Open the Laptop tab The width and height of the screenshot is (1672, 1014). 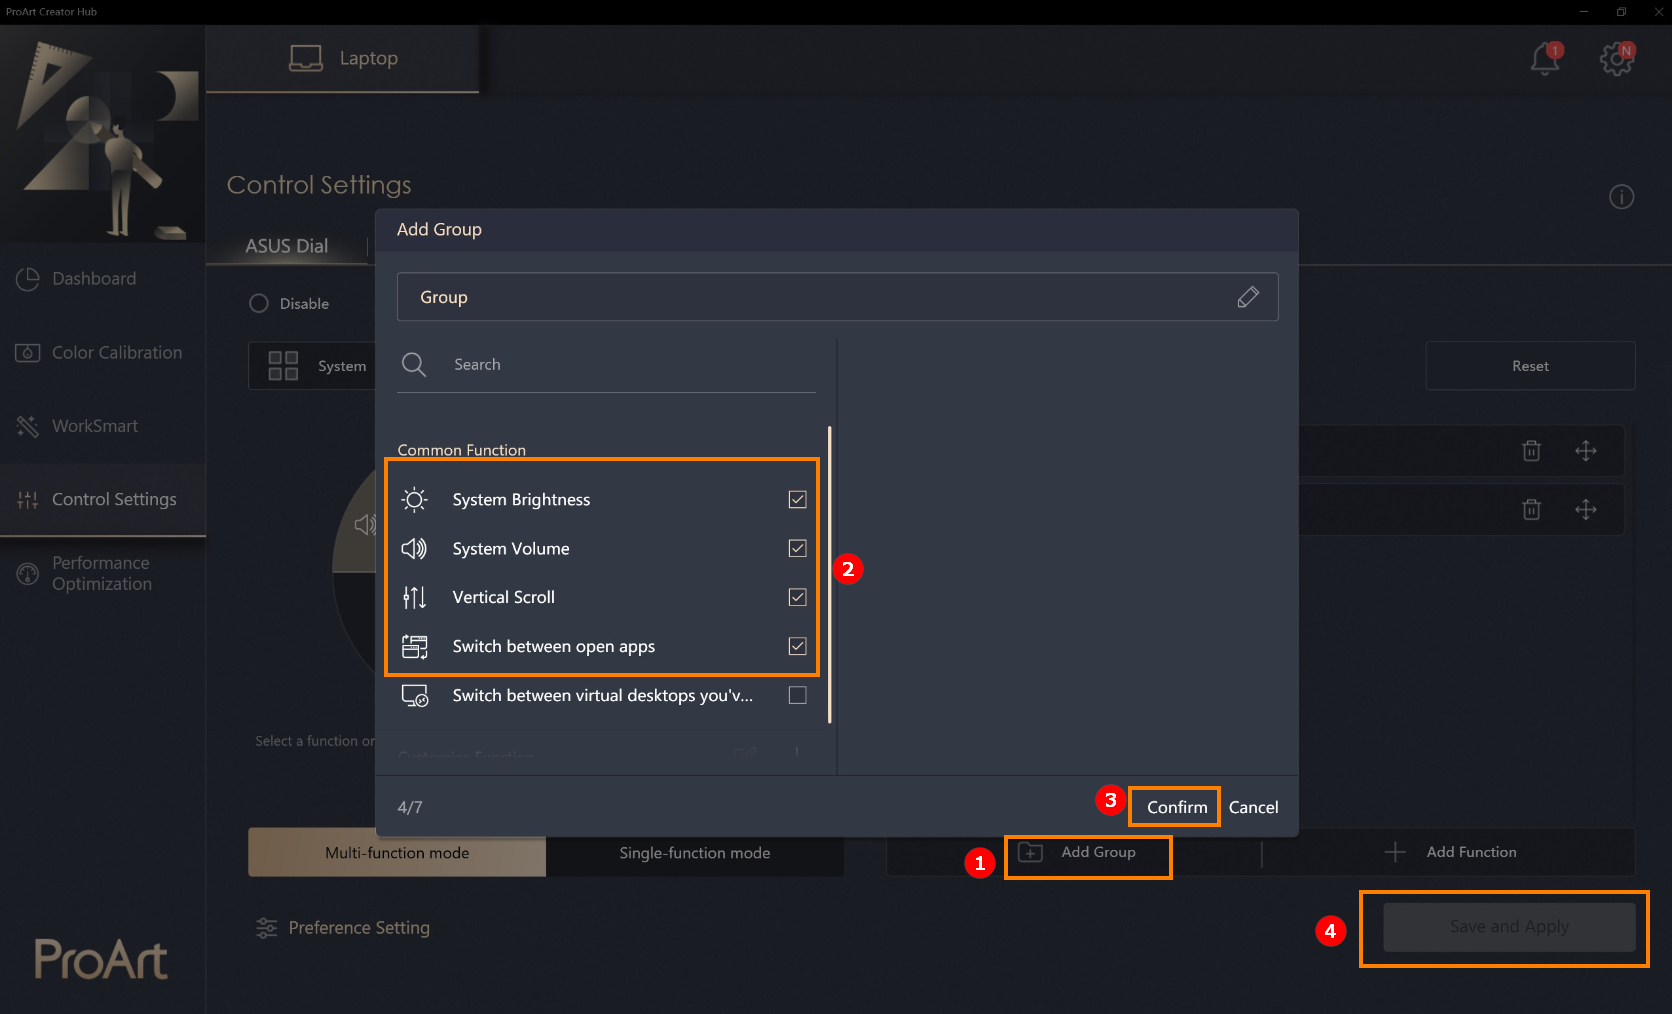click(343, 58)
